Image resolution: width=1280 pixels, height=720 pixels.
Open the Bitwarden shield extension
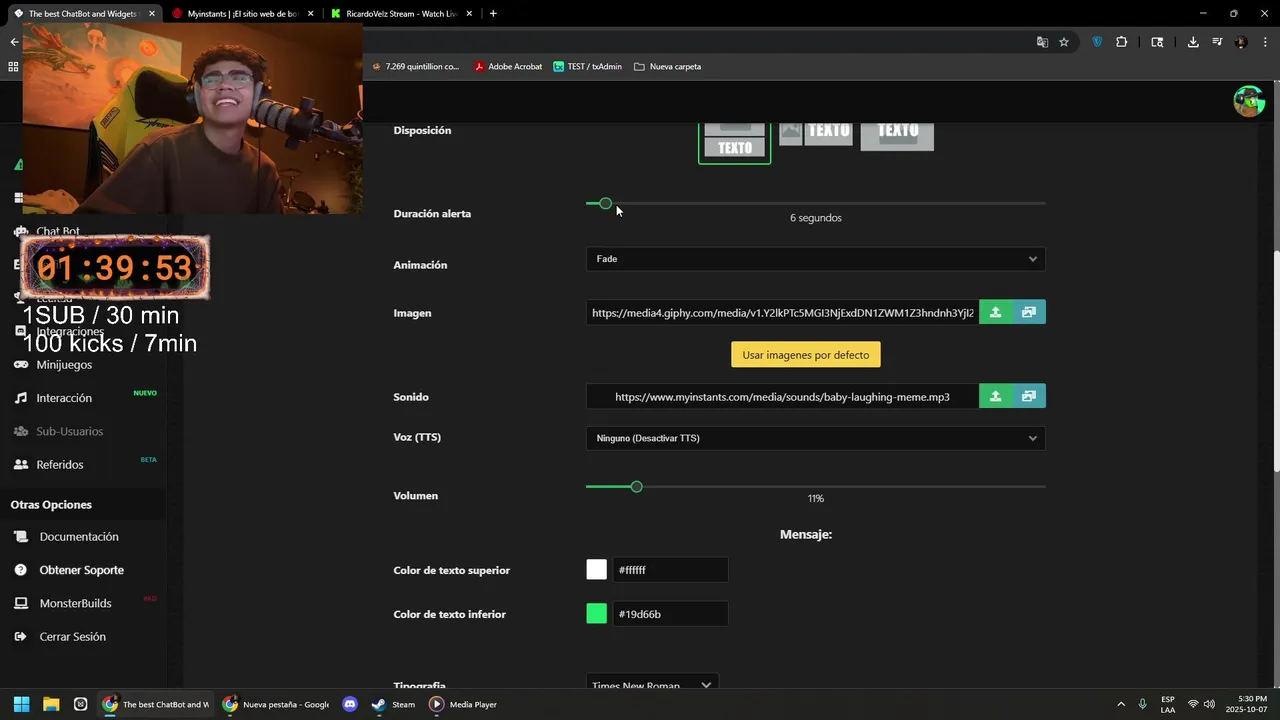click(x=1097, y=42)
